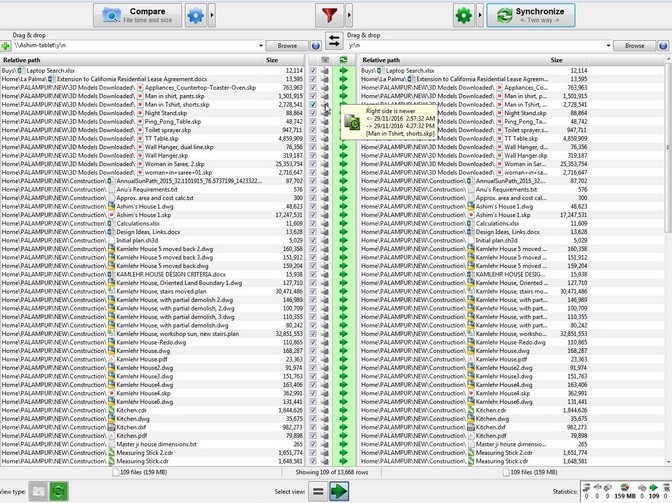Sort right list by Size header

(x=568, y=60)
